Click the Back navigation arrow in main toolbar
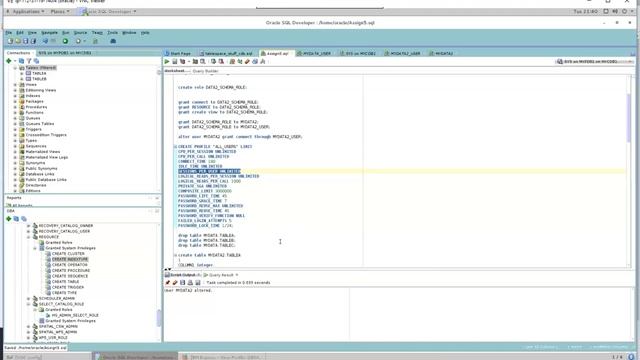This screenshot has height=360, width=640. [45, 41]
